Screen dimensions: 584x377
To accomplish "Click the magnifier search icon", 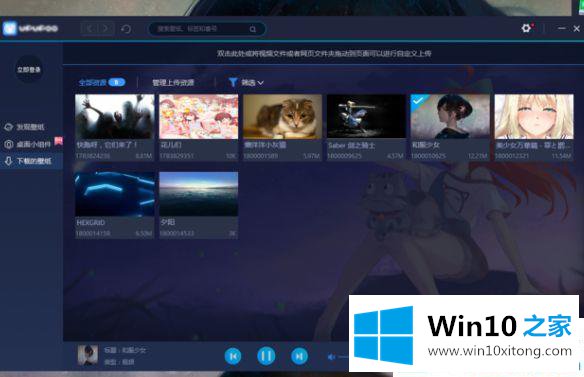I will click(253, 29).
